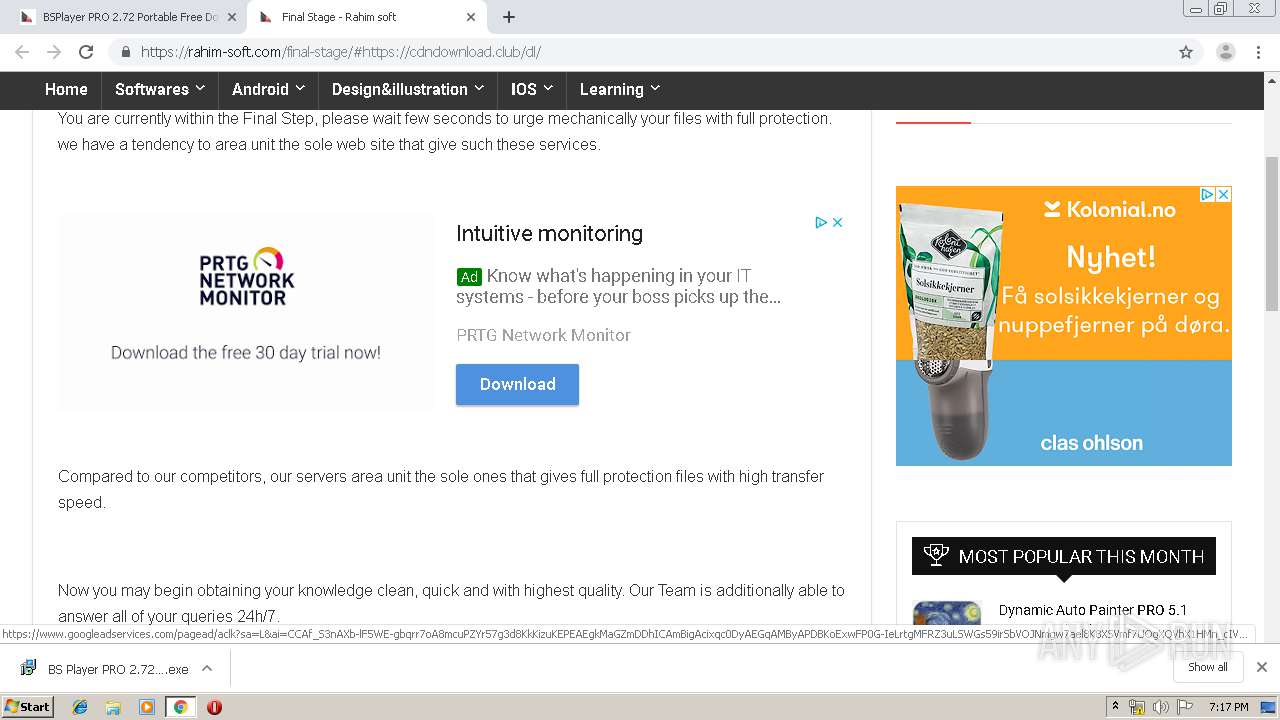Expand the Softwares menu
The width and height of the screenshot is (1280, 720).
pyautogui.click(x=160, y=89)
